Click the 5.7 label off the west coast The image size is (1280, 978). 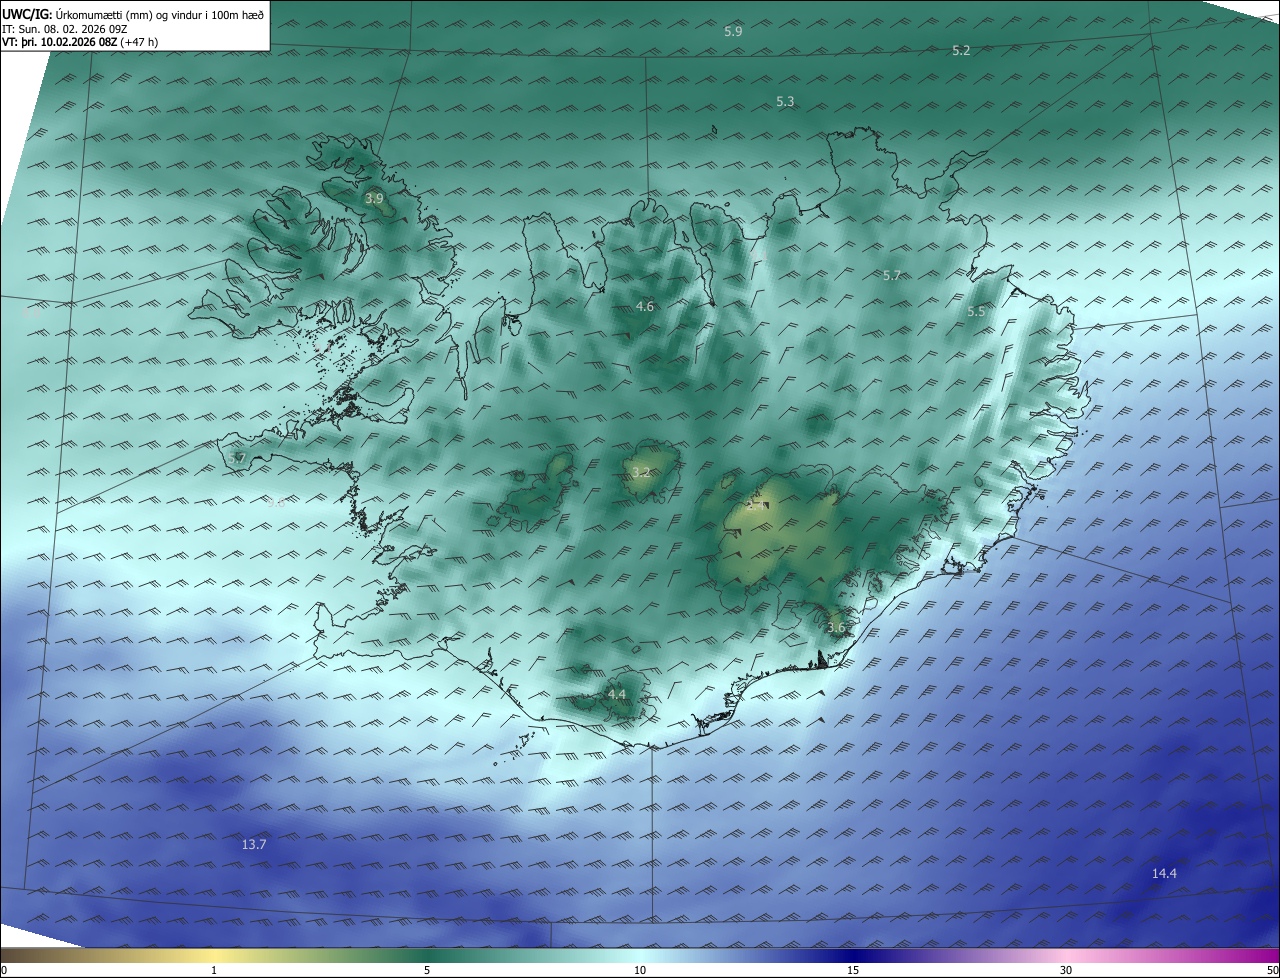click(237, 458)
